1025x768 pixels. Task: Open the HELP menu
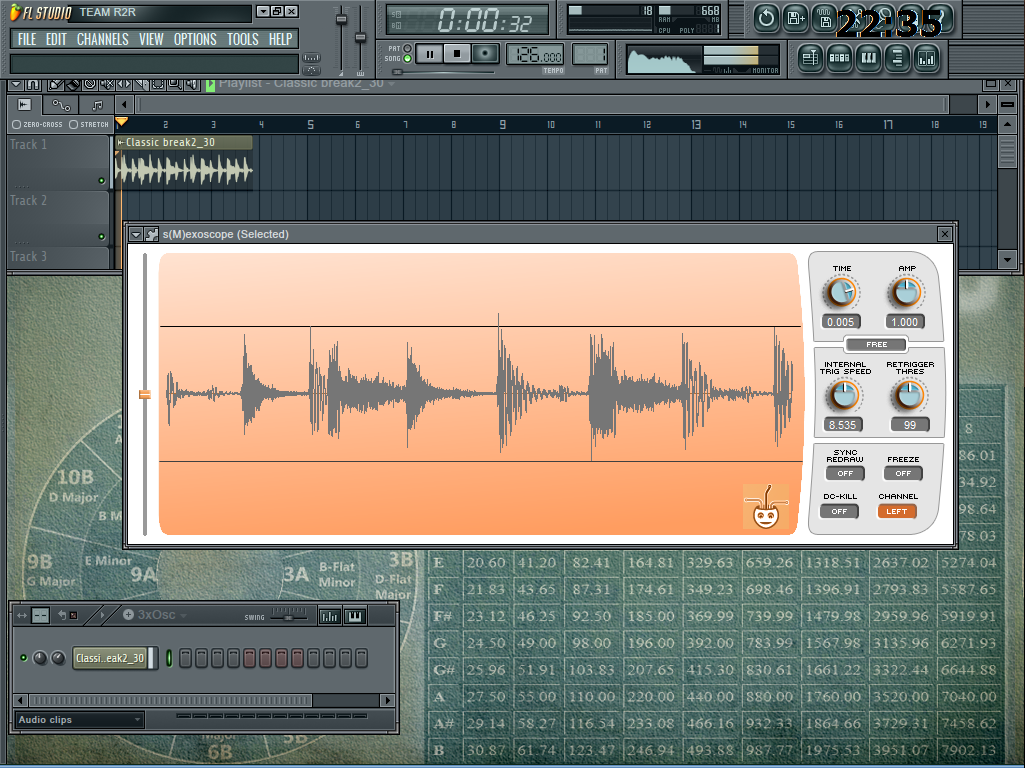tap(280, 39)
